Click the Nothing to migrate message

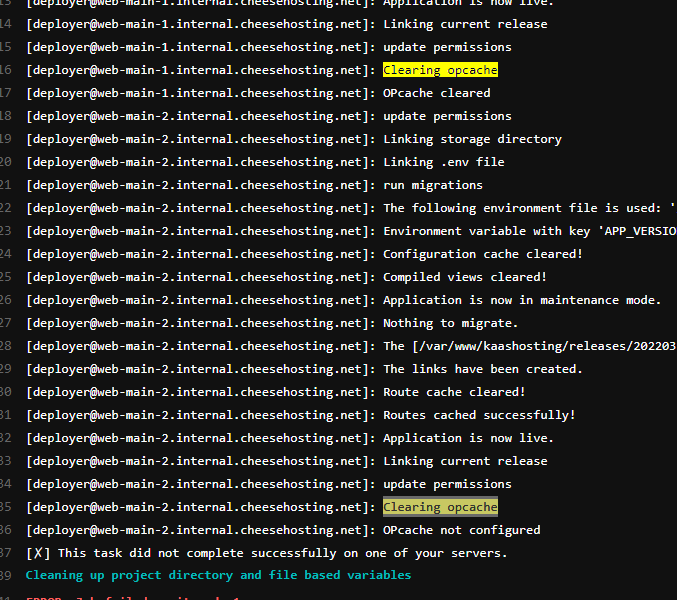point(450,323)
